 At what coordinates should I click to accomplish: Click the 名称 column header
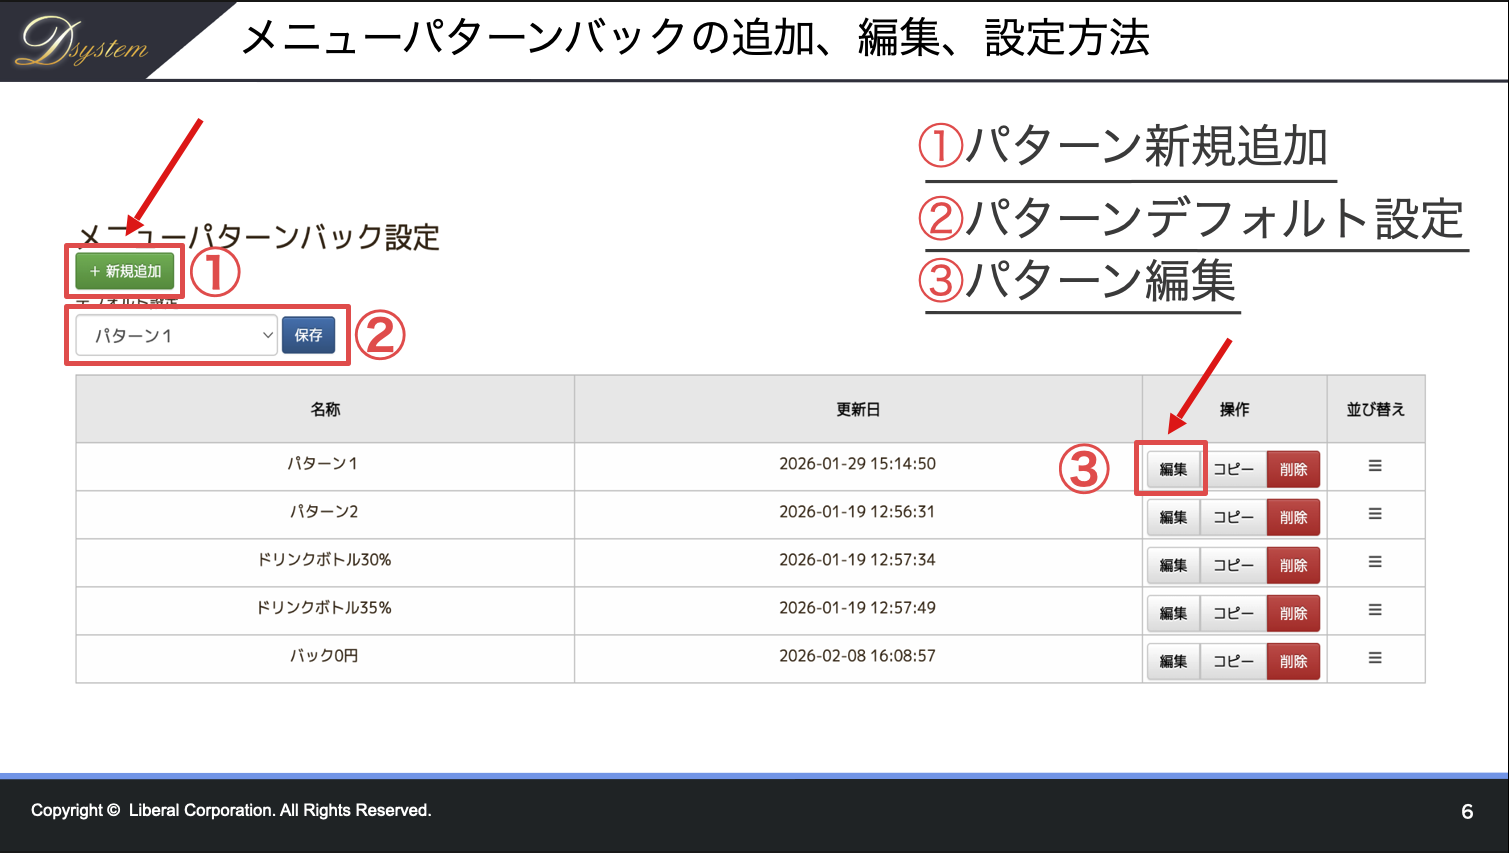tap(325, 409)
